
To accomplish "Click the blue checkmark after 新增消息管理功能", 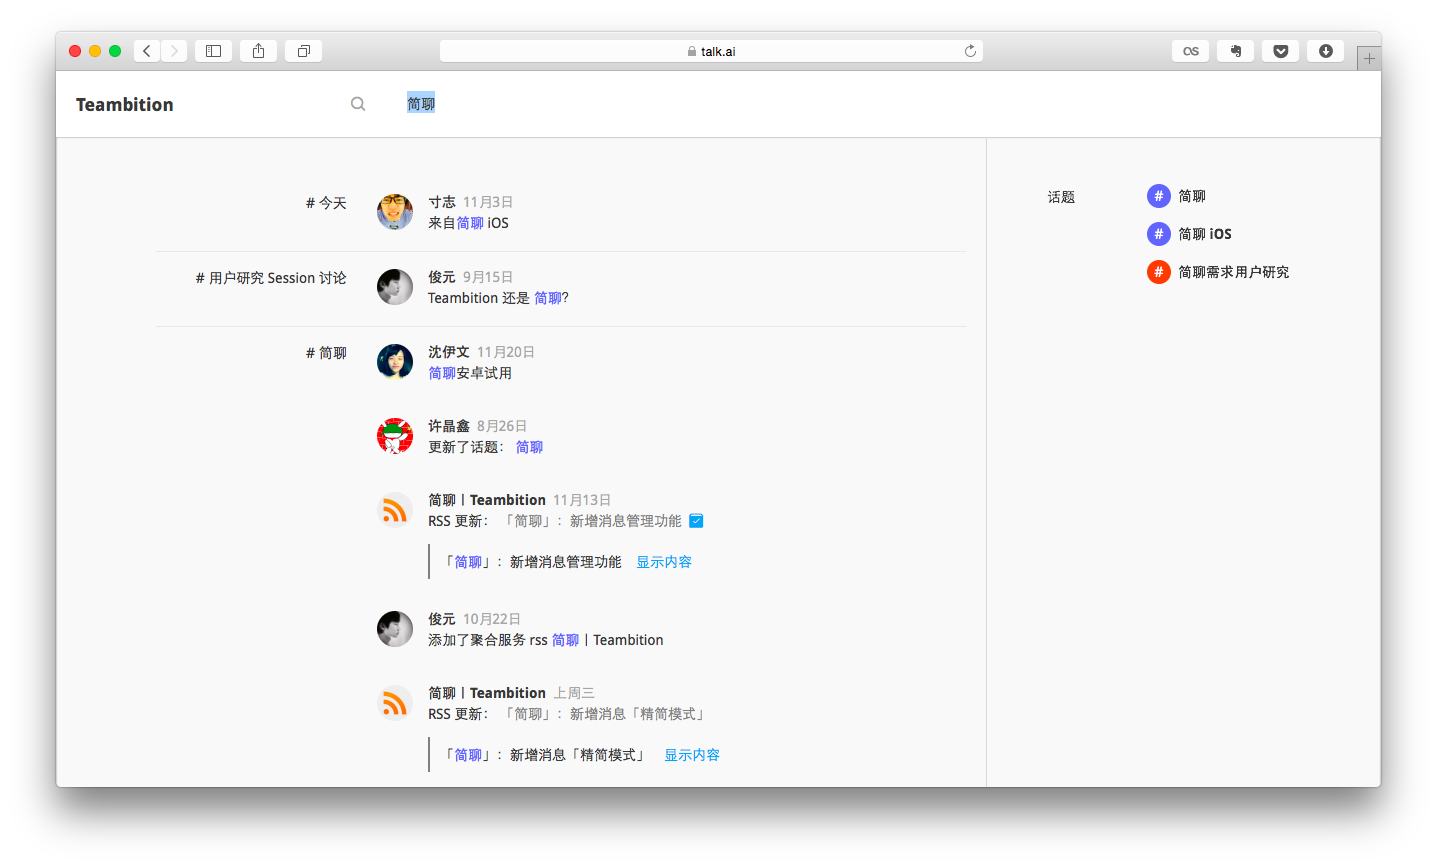I will [696, 521].
